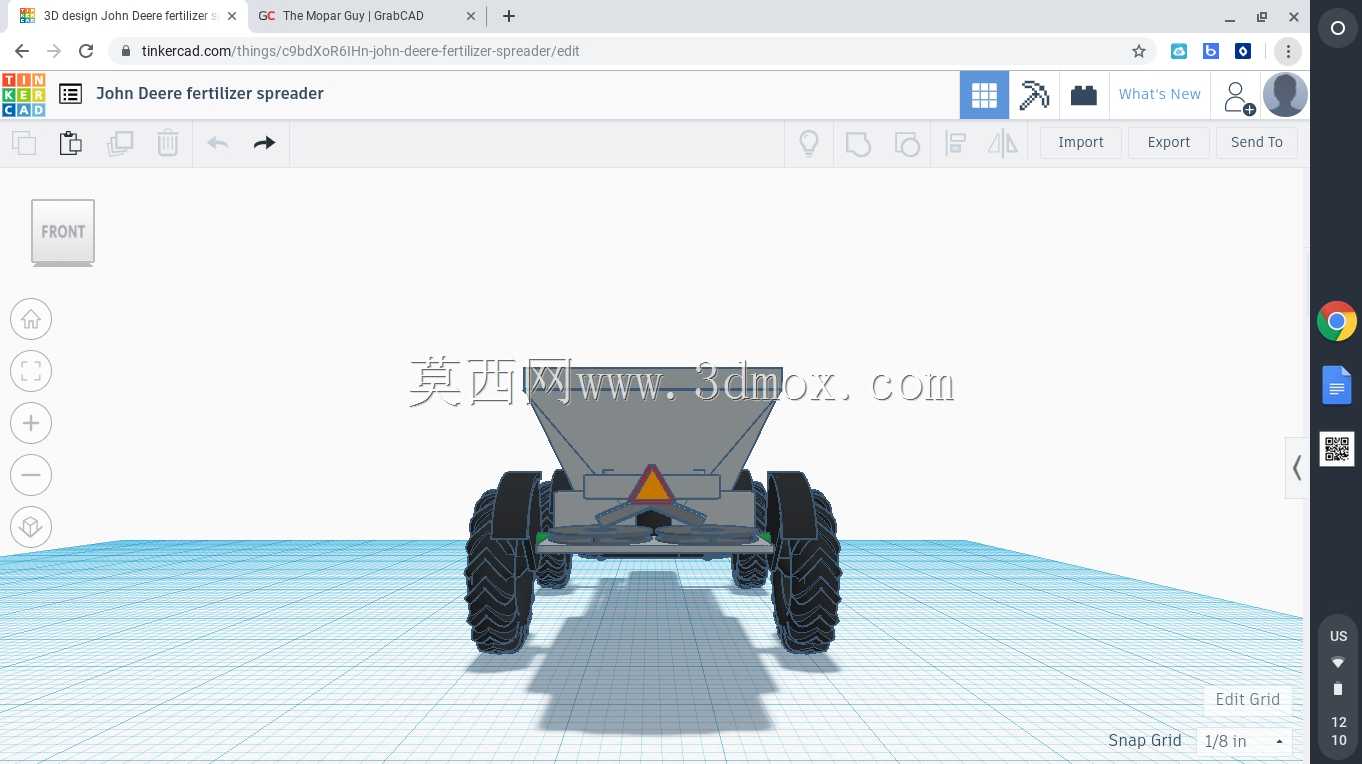This screenshot has width=1362, height=764.
Task: Open Google Docs from the shelf
Action: click(1337, 385)
